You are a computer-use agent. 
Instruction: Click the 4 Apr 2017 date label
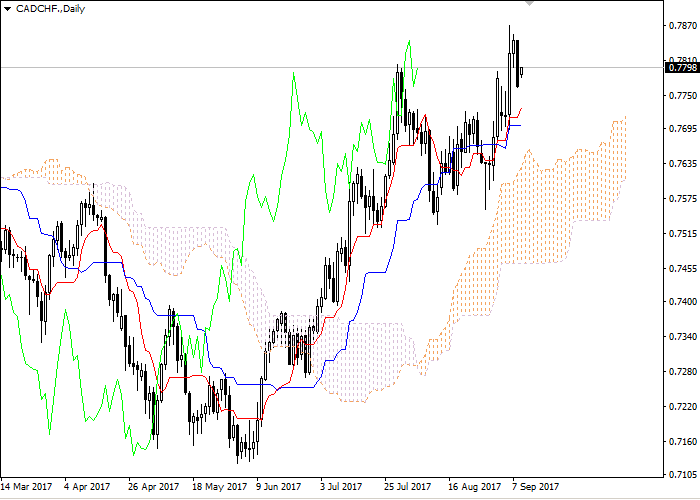87,486
